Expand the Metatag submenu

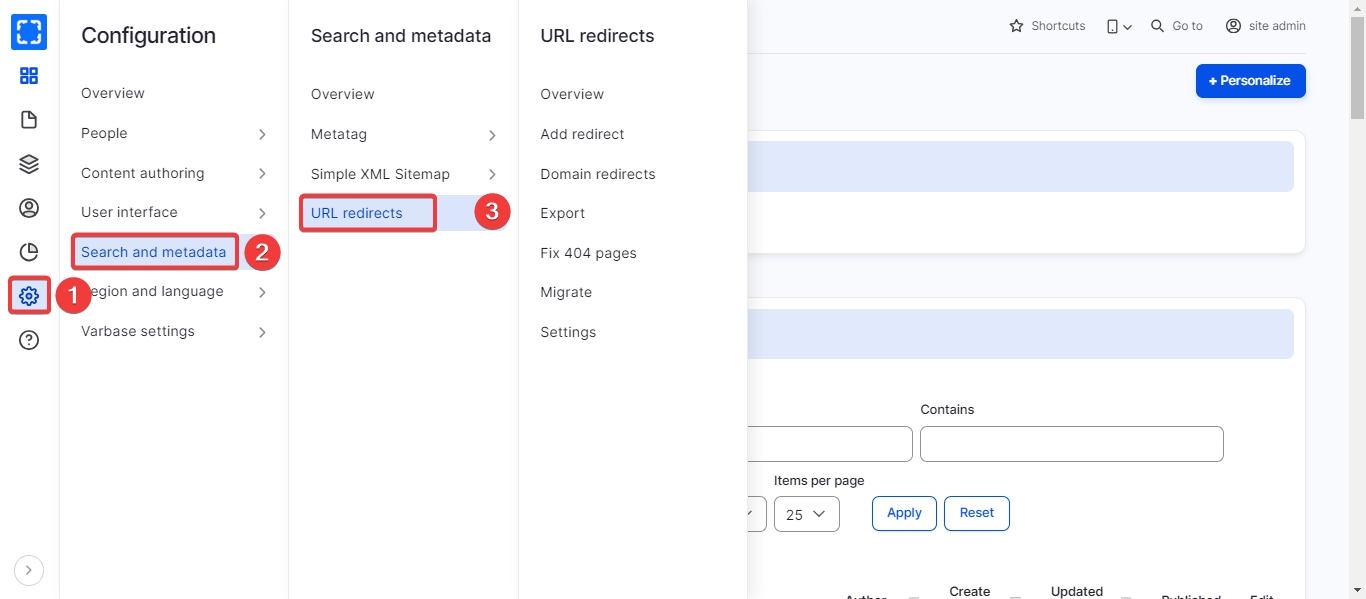(492, 135)
